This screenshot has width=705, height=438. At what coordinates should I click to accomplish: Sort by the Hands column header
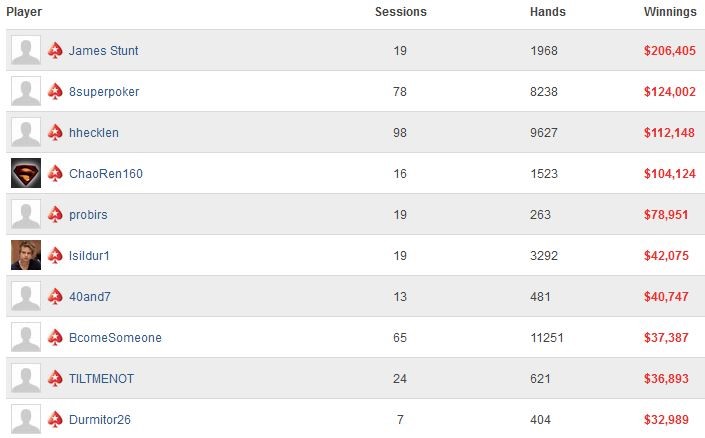pyautogui.click(x=548, y=12)
